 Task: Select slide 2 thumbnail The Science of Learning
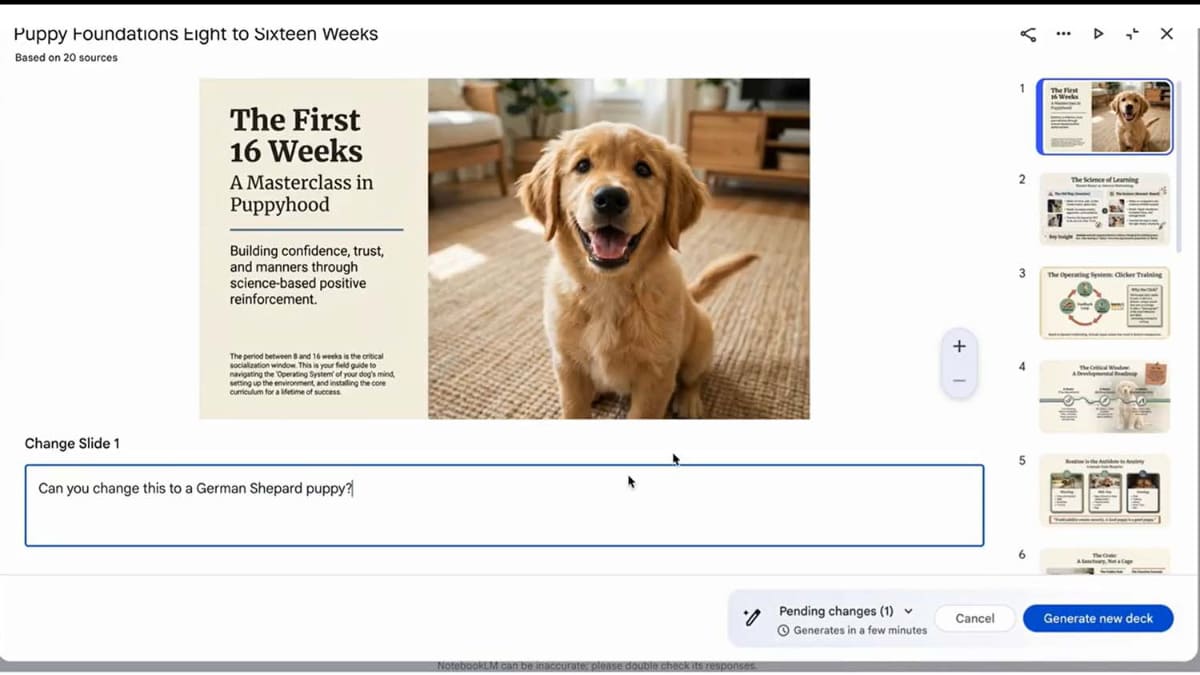pyautogui.click(x=1105, y=209)
